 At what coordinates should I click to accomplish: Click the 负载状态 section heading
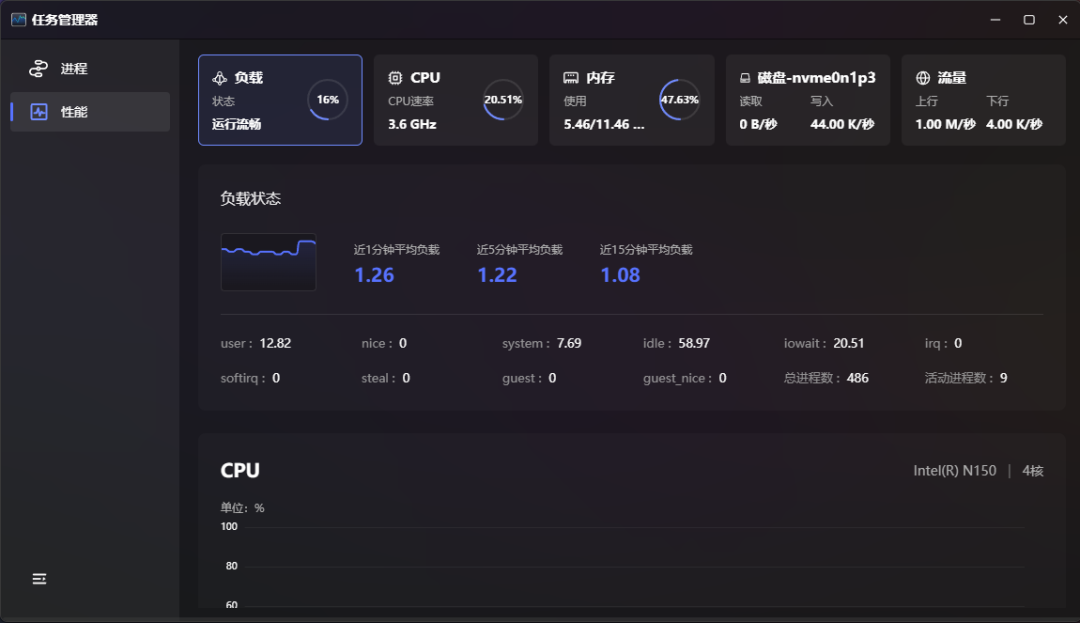(x=251, y=199)
